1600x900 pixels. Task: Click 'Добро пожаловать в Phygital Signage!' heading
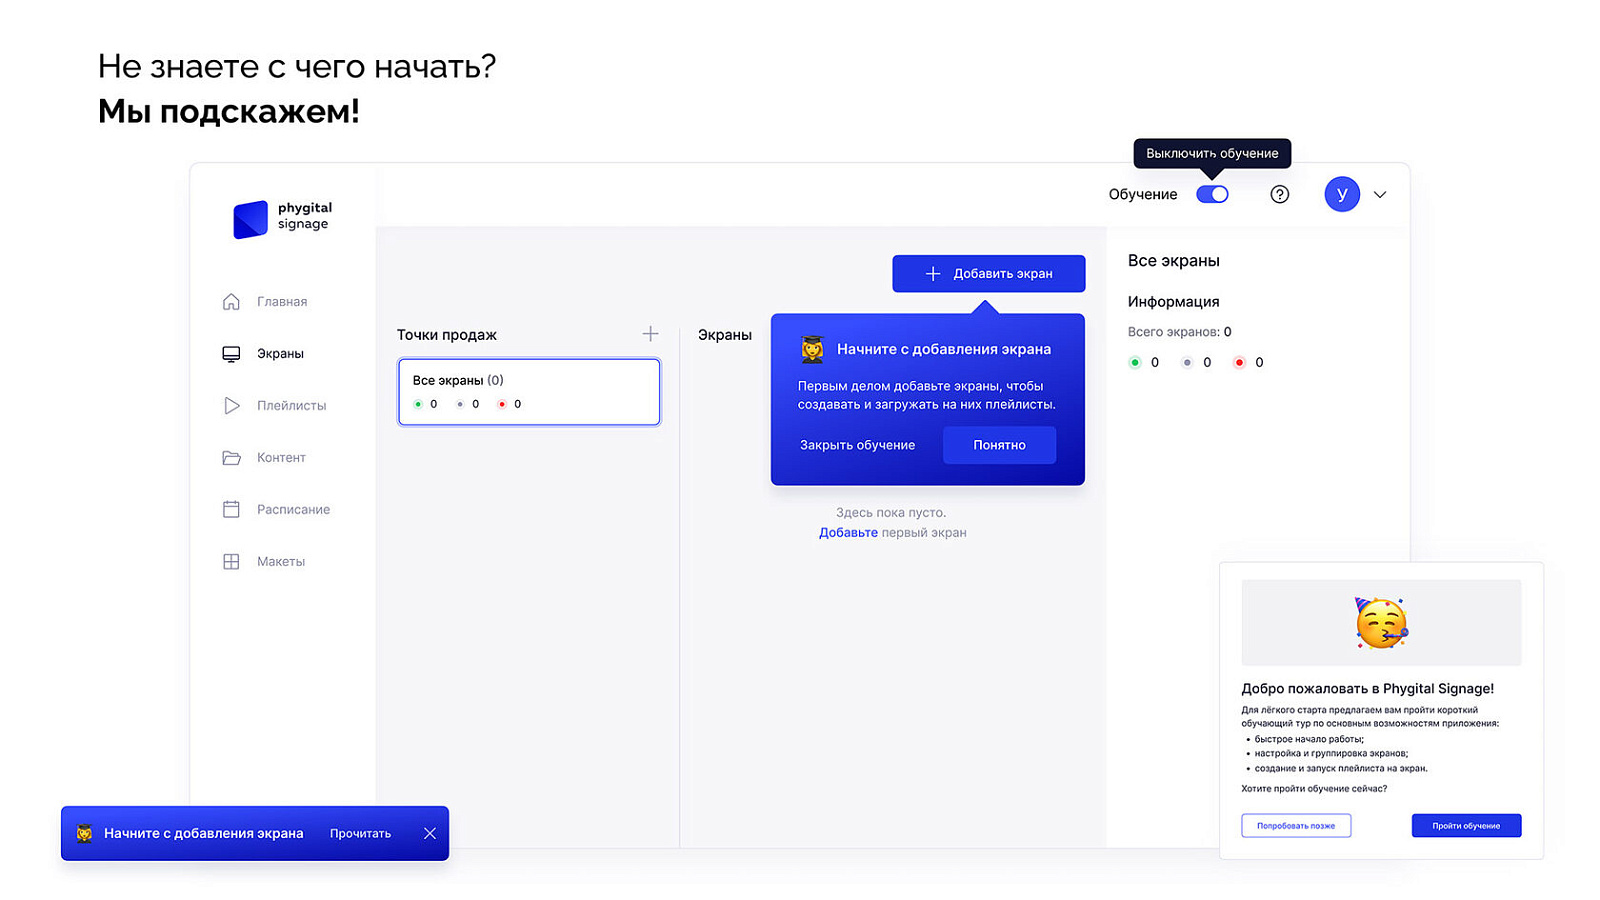1367,688
